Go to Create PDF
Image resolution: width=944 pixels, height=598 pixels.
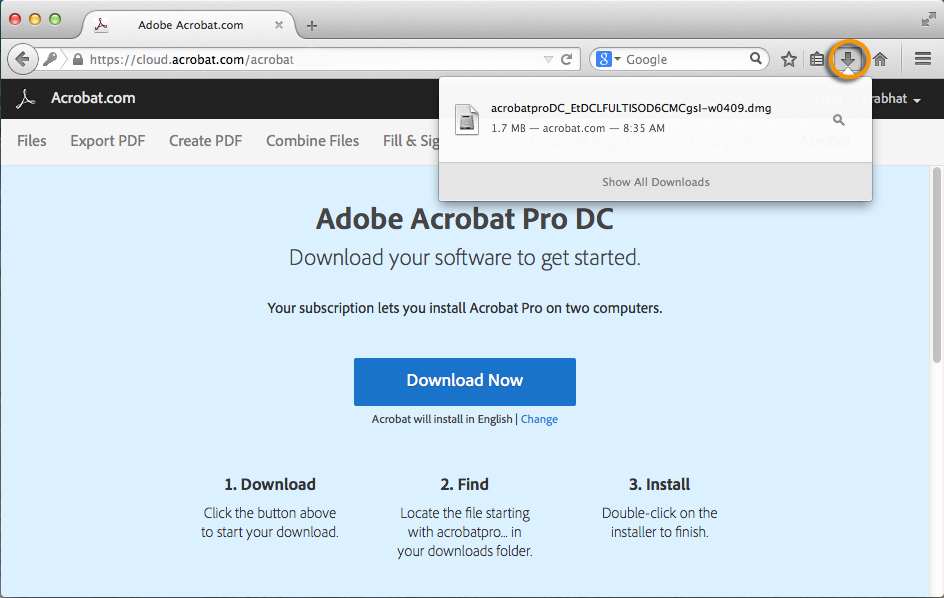[205, 140]
